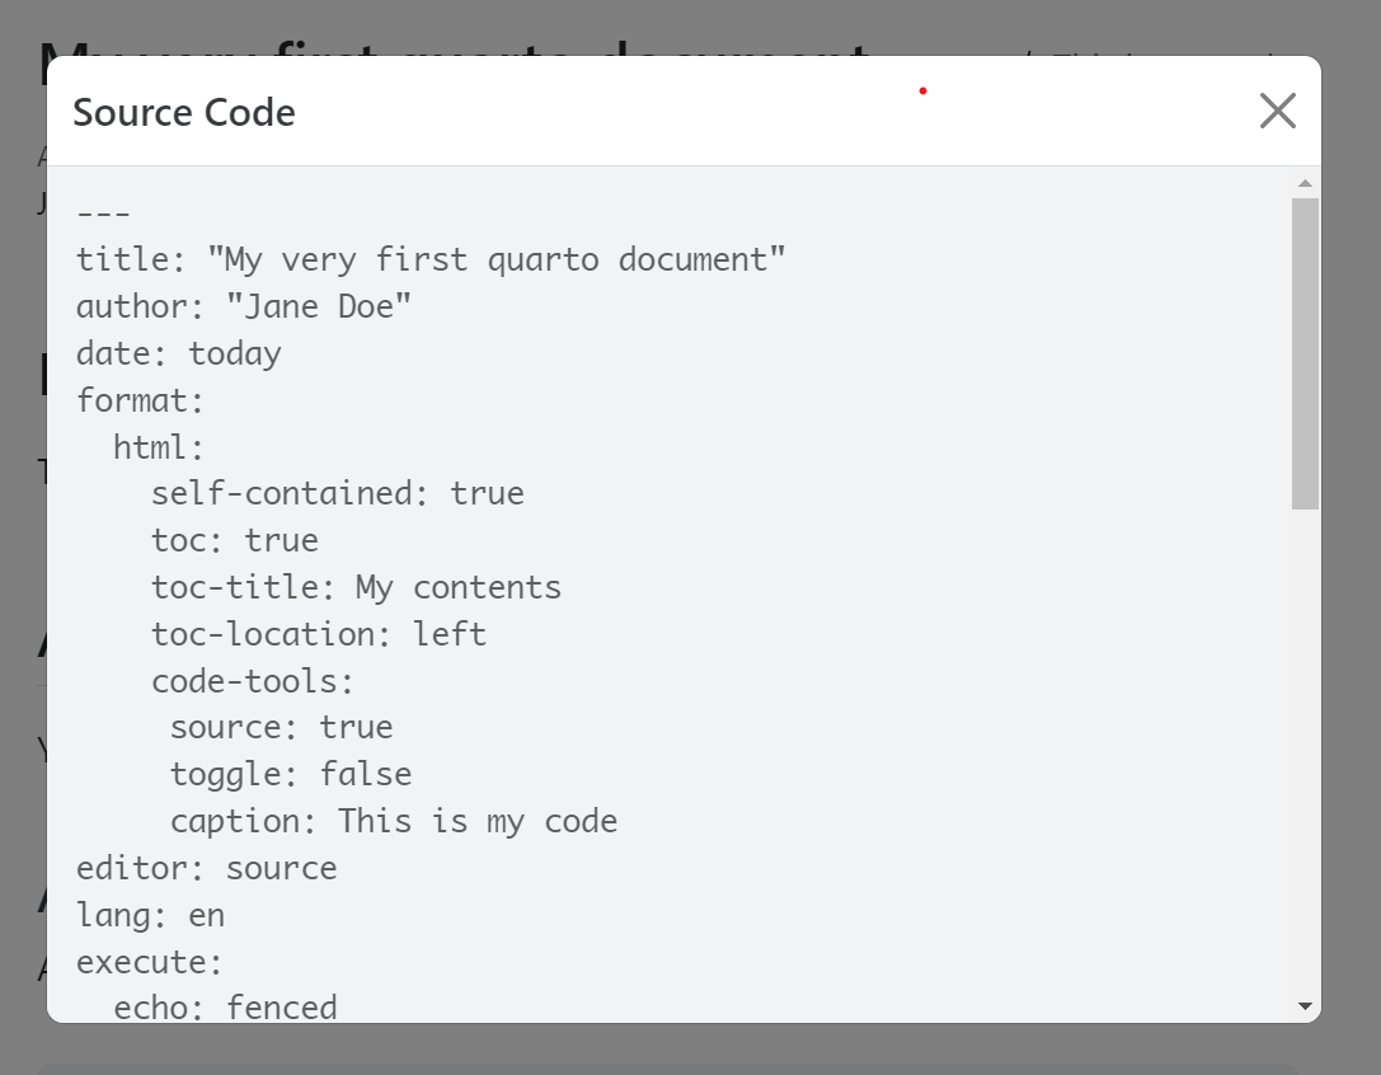
Task: Click the "toggle: false" line
Action: click(x=291, y=774)
